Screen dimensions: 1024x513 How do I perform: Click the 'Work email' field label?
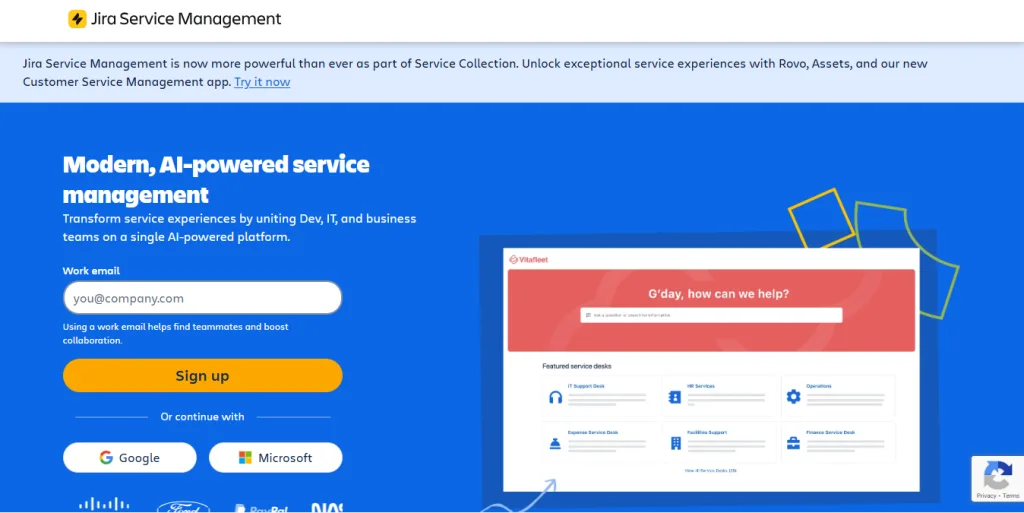click(x=91, y=271)
